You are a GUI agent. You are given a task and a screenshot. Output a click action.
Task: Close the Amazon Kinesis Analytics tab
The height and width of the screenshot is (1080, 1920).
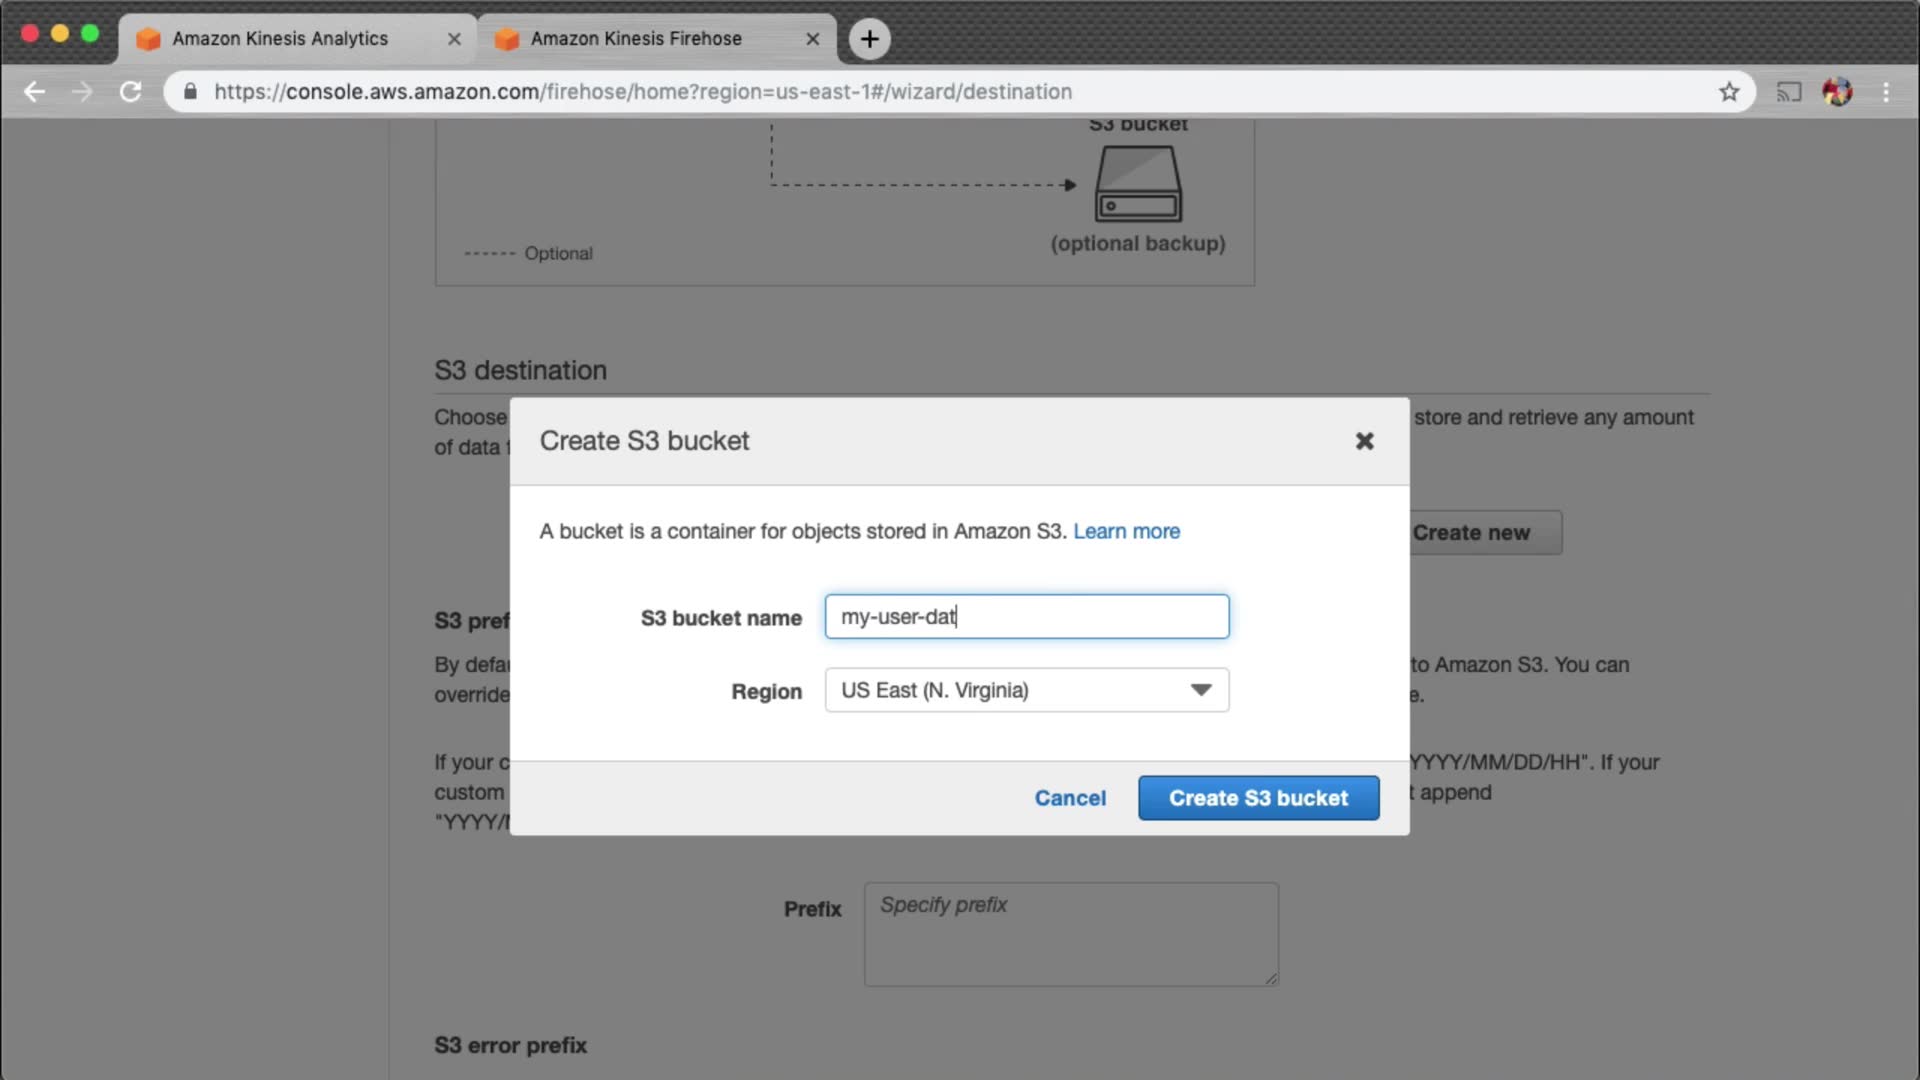[454, 39]
